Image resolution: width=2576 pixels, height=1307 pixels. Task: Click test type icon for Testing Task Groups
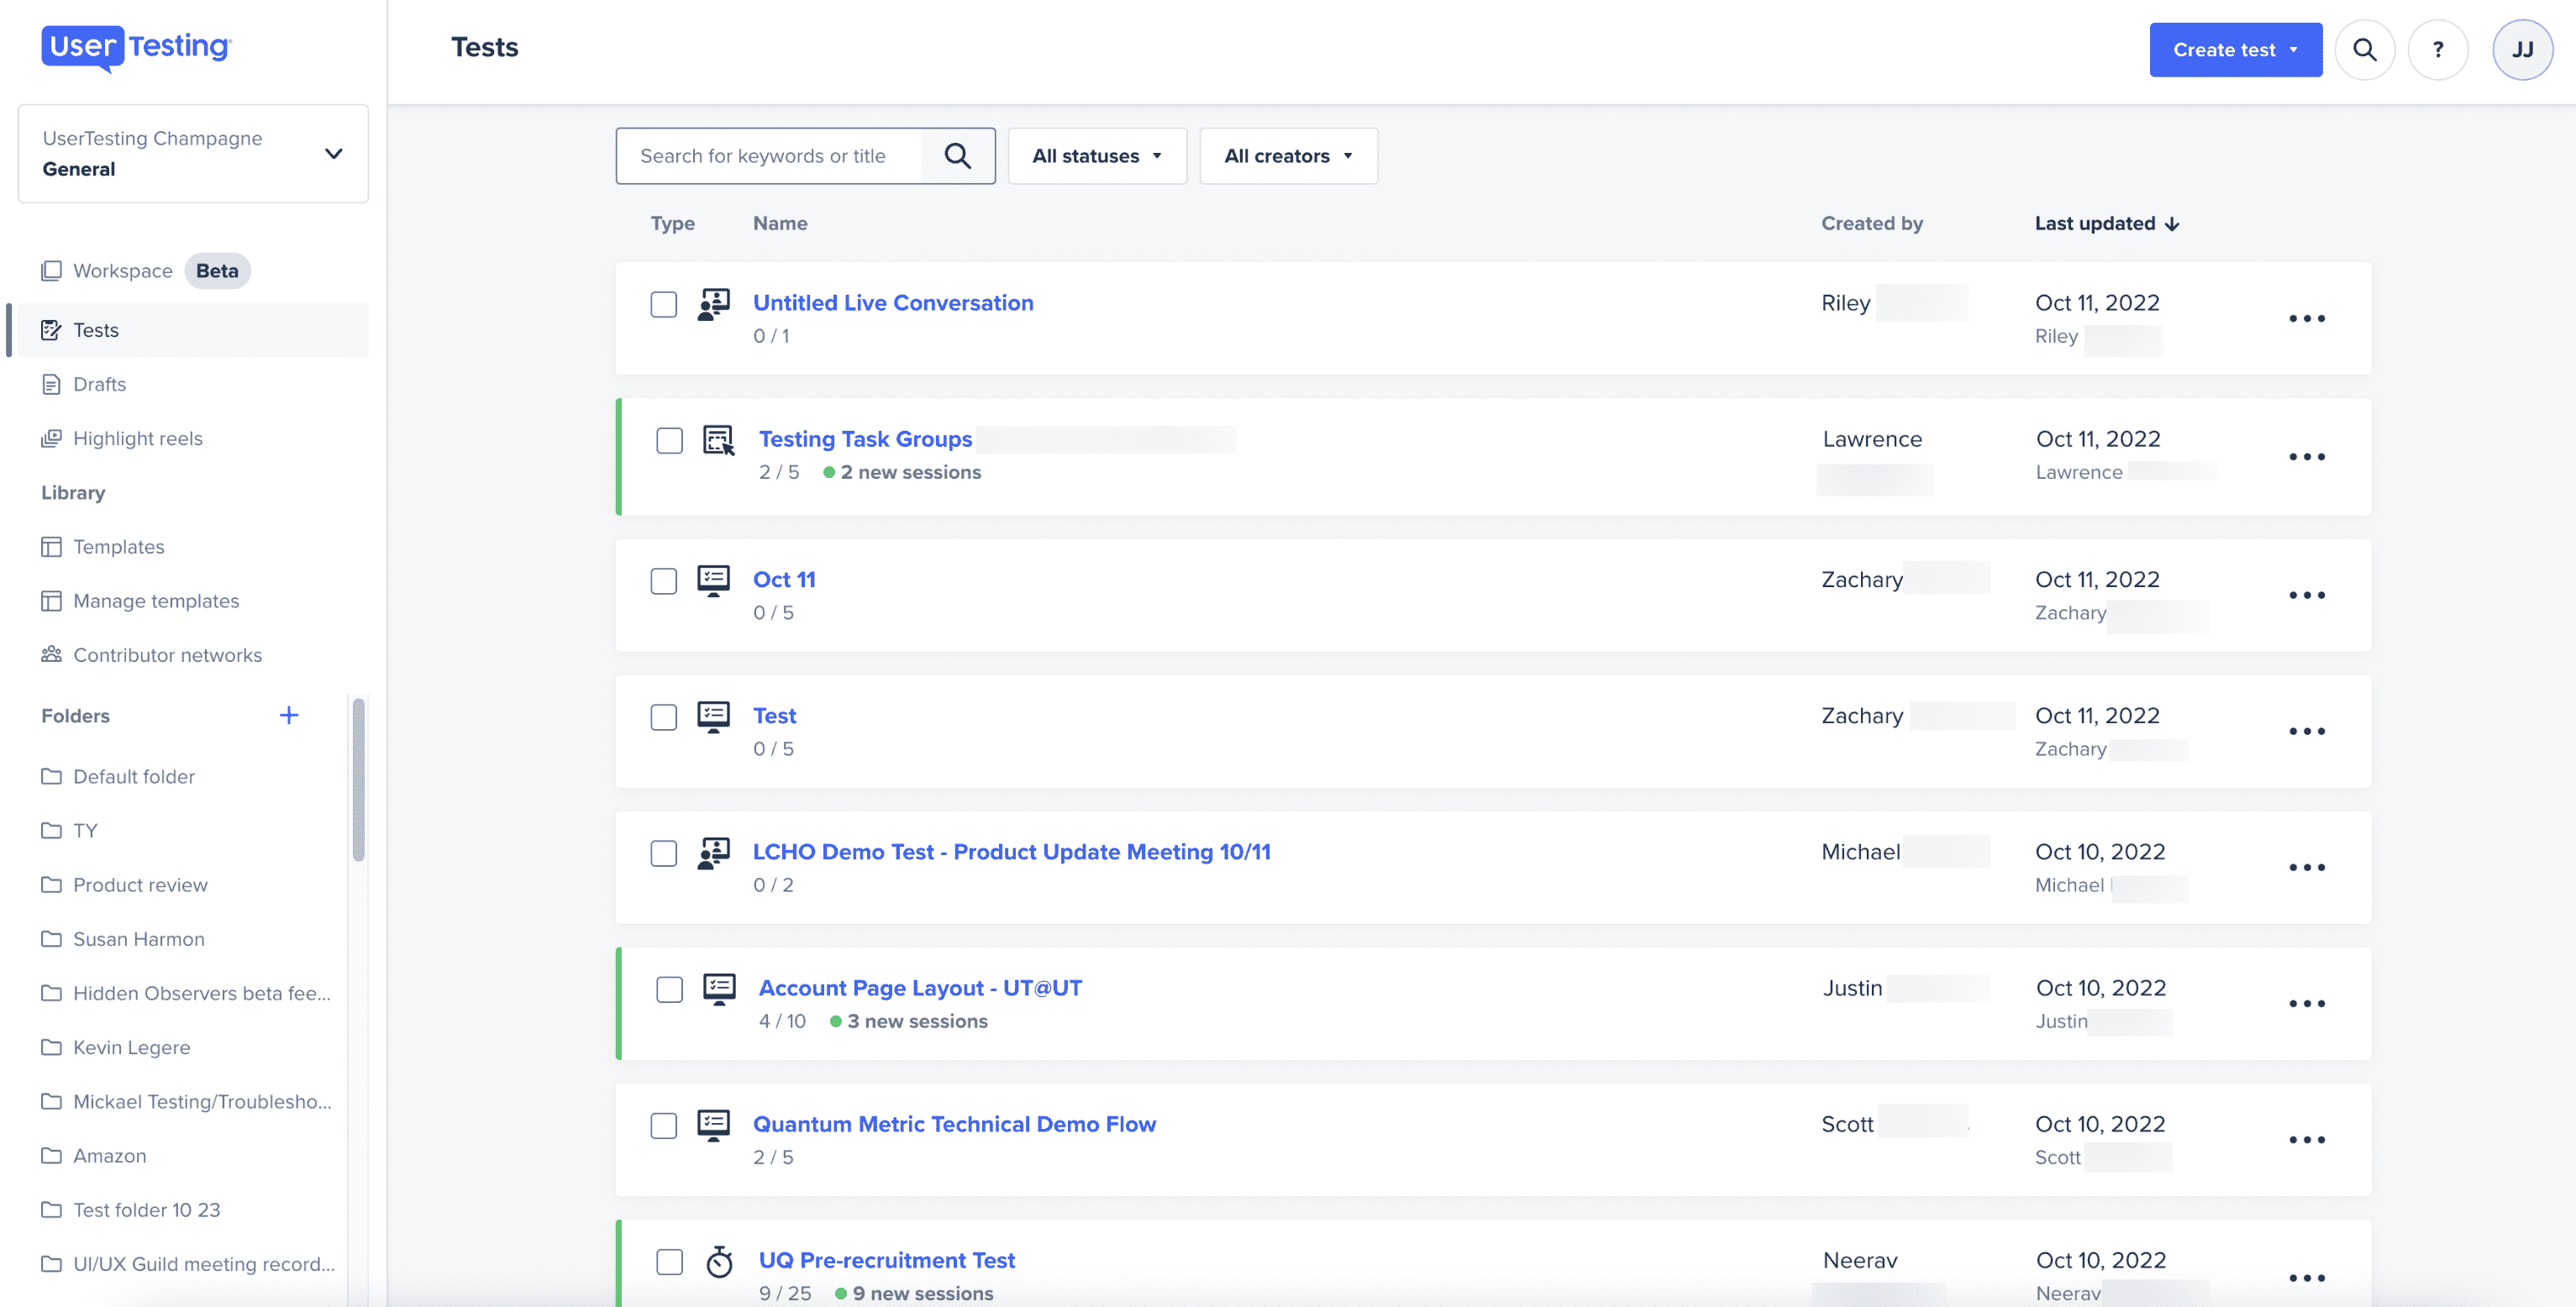[x=719, y=440]
